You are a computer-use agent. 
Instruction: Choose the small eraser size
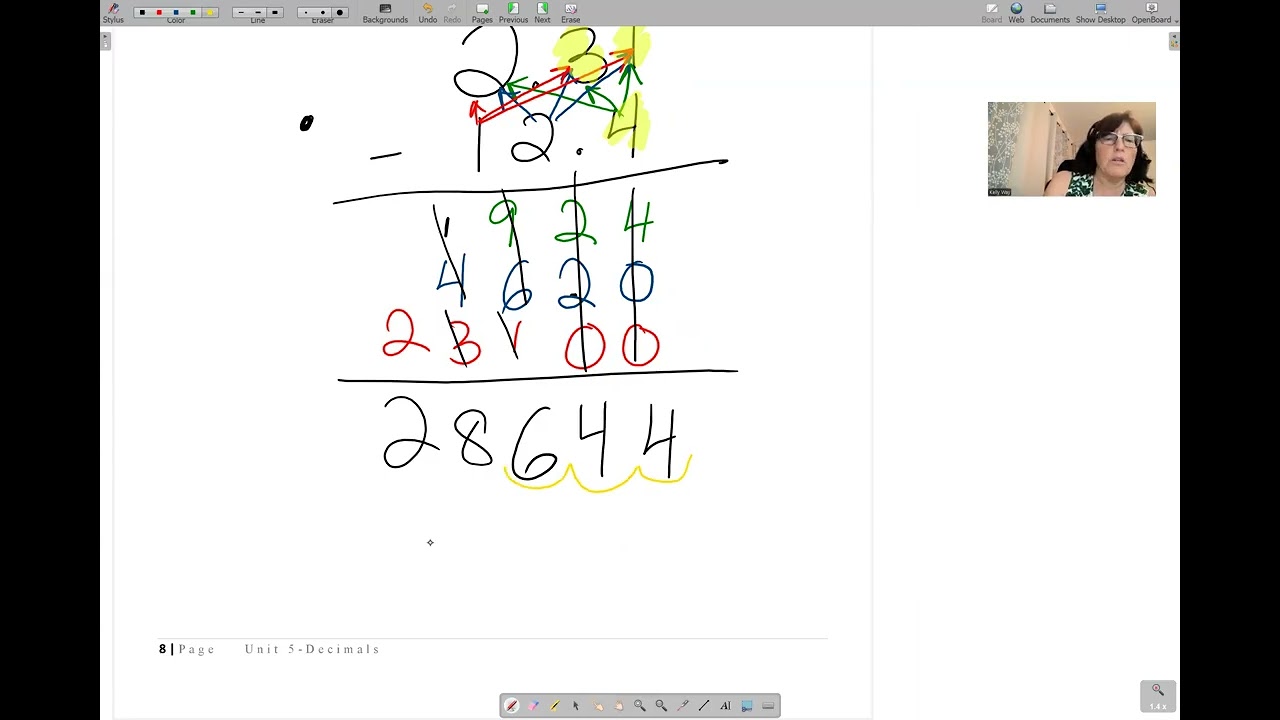click(x=305, y=12)
